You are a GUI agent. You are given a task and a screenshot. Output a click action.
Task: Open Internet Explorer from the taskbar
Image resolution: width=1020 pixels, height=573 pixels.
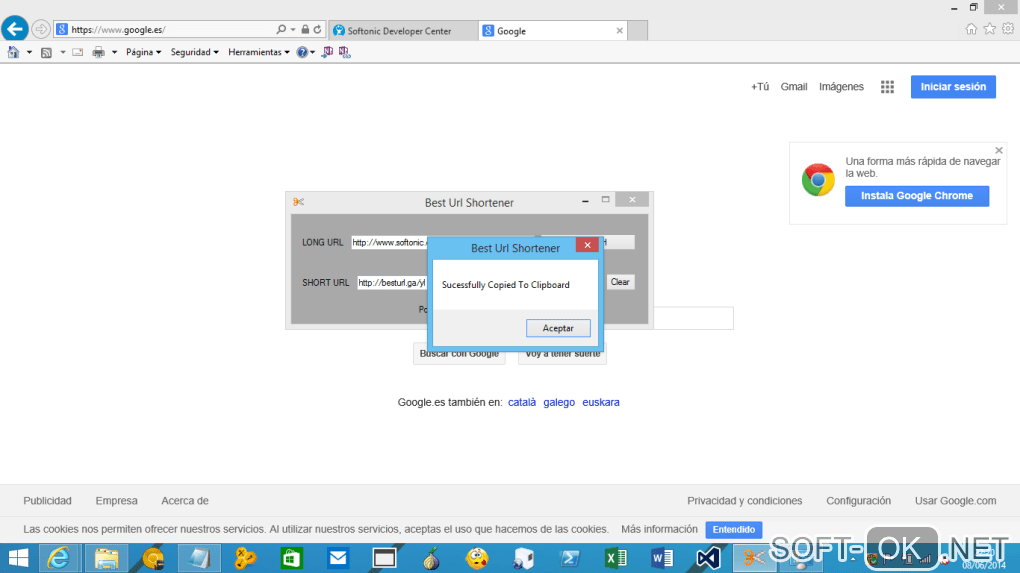click(x=59, y=558)
